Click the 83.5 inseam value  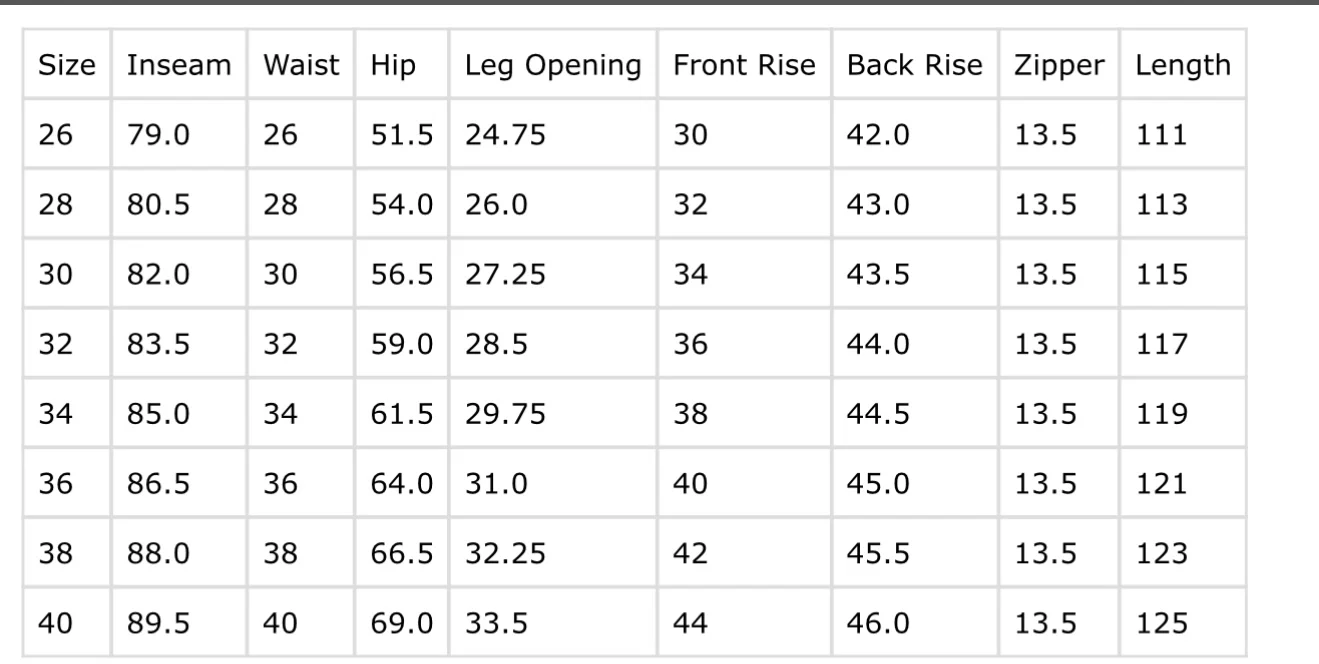coord(158,345)
